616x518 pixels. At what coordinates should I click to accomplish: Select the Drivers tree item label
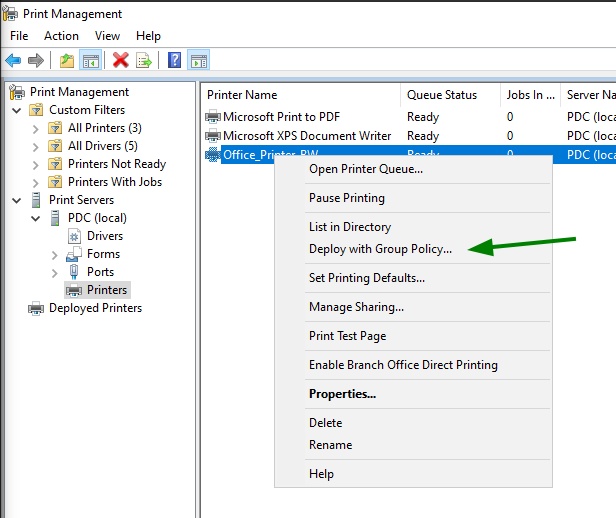pyautogui.click(x=105, y=236)
